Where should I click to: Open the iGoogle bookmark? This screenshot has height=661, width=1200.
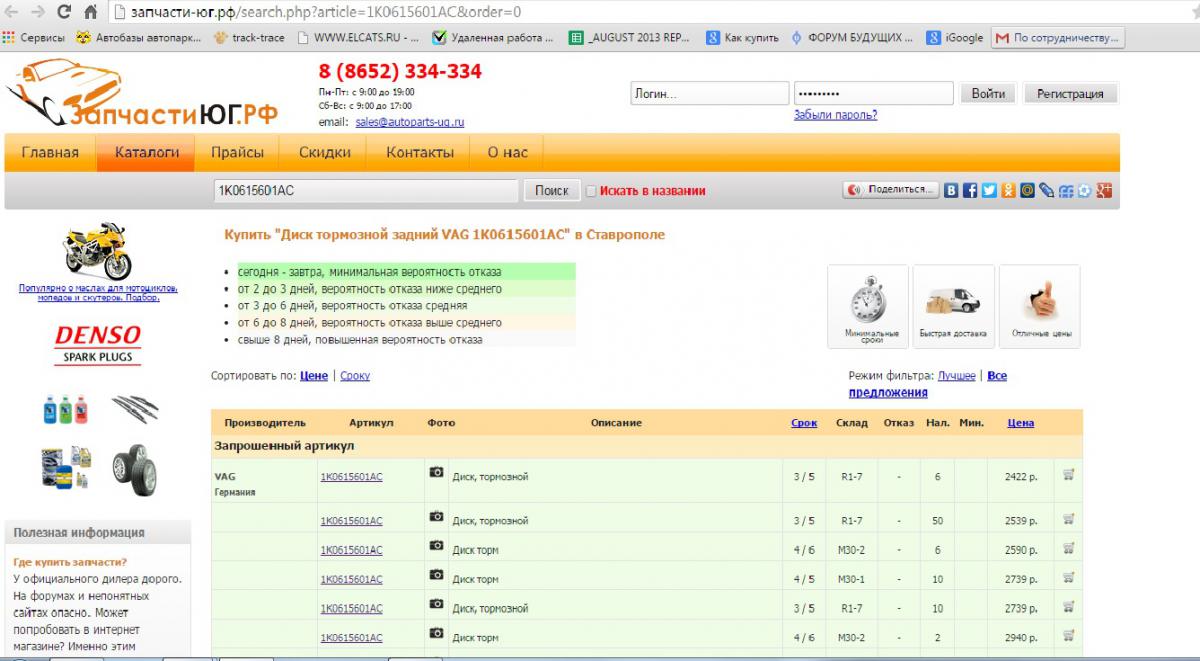[x=955, y=38]
